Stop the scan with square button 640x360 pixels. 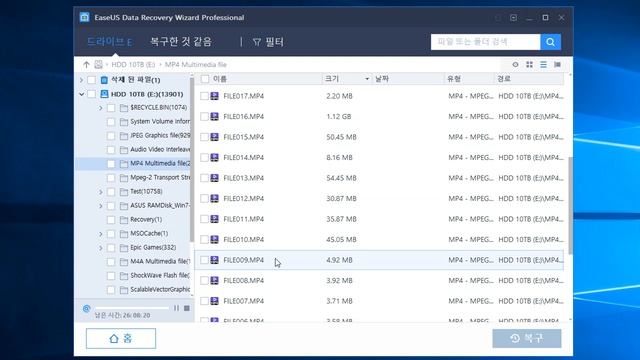(187, 308)
